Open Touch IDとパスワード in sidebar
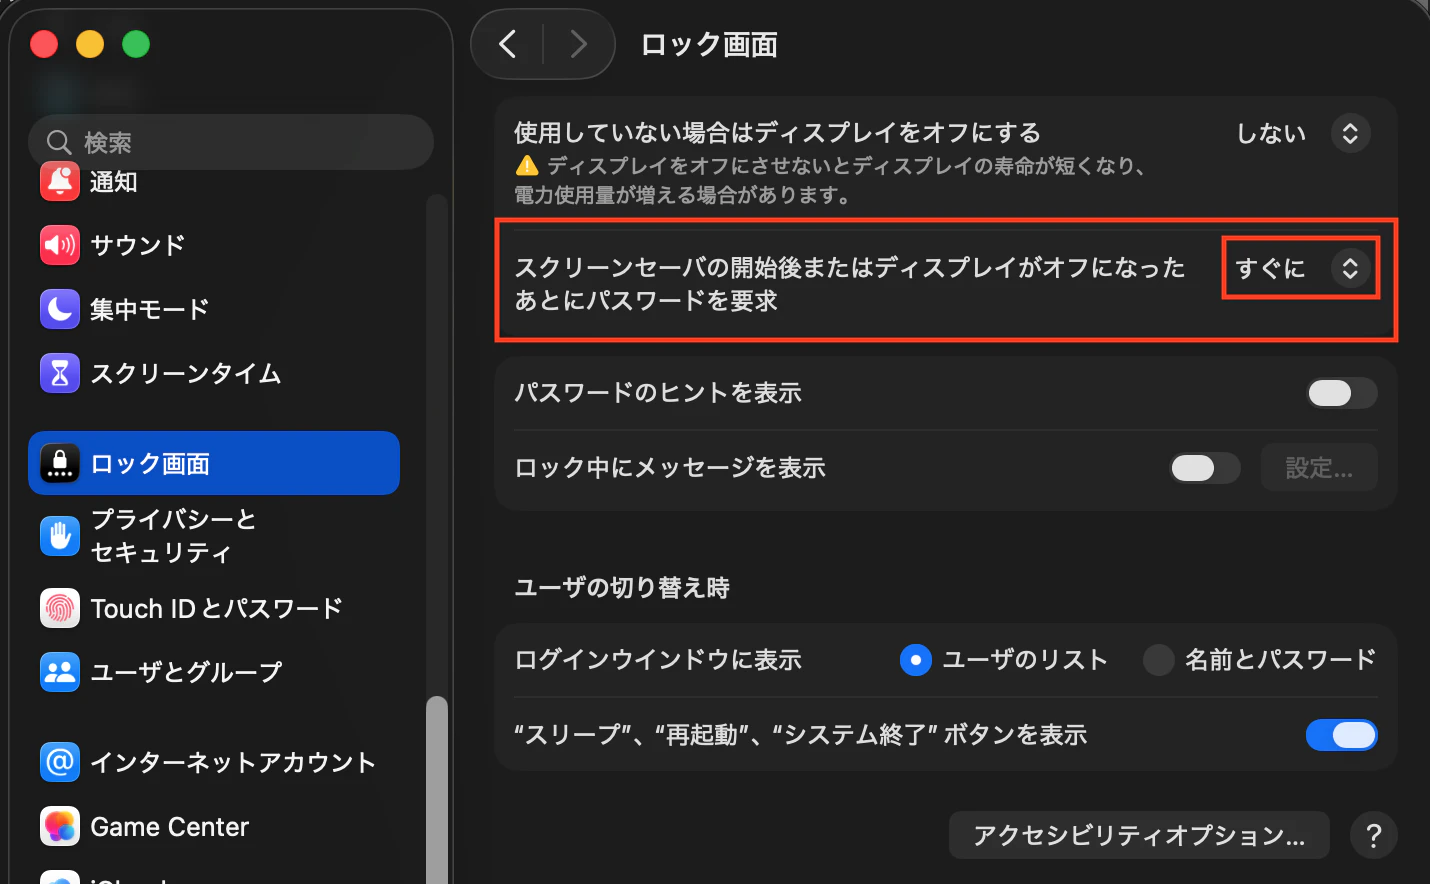 [214, 608]
